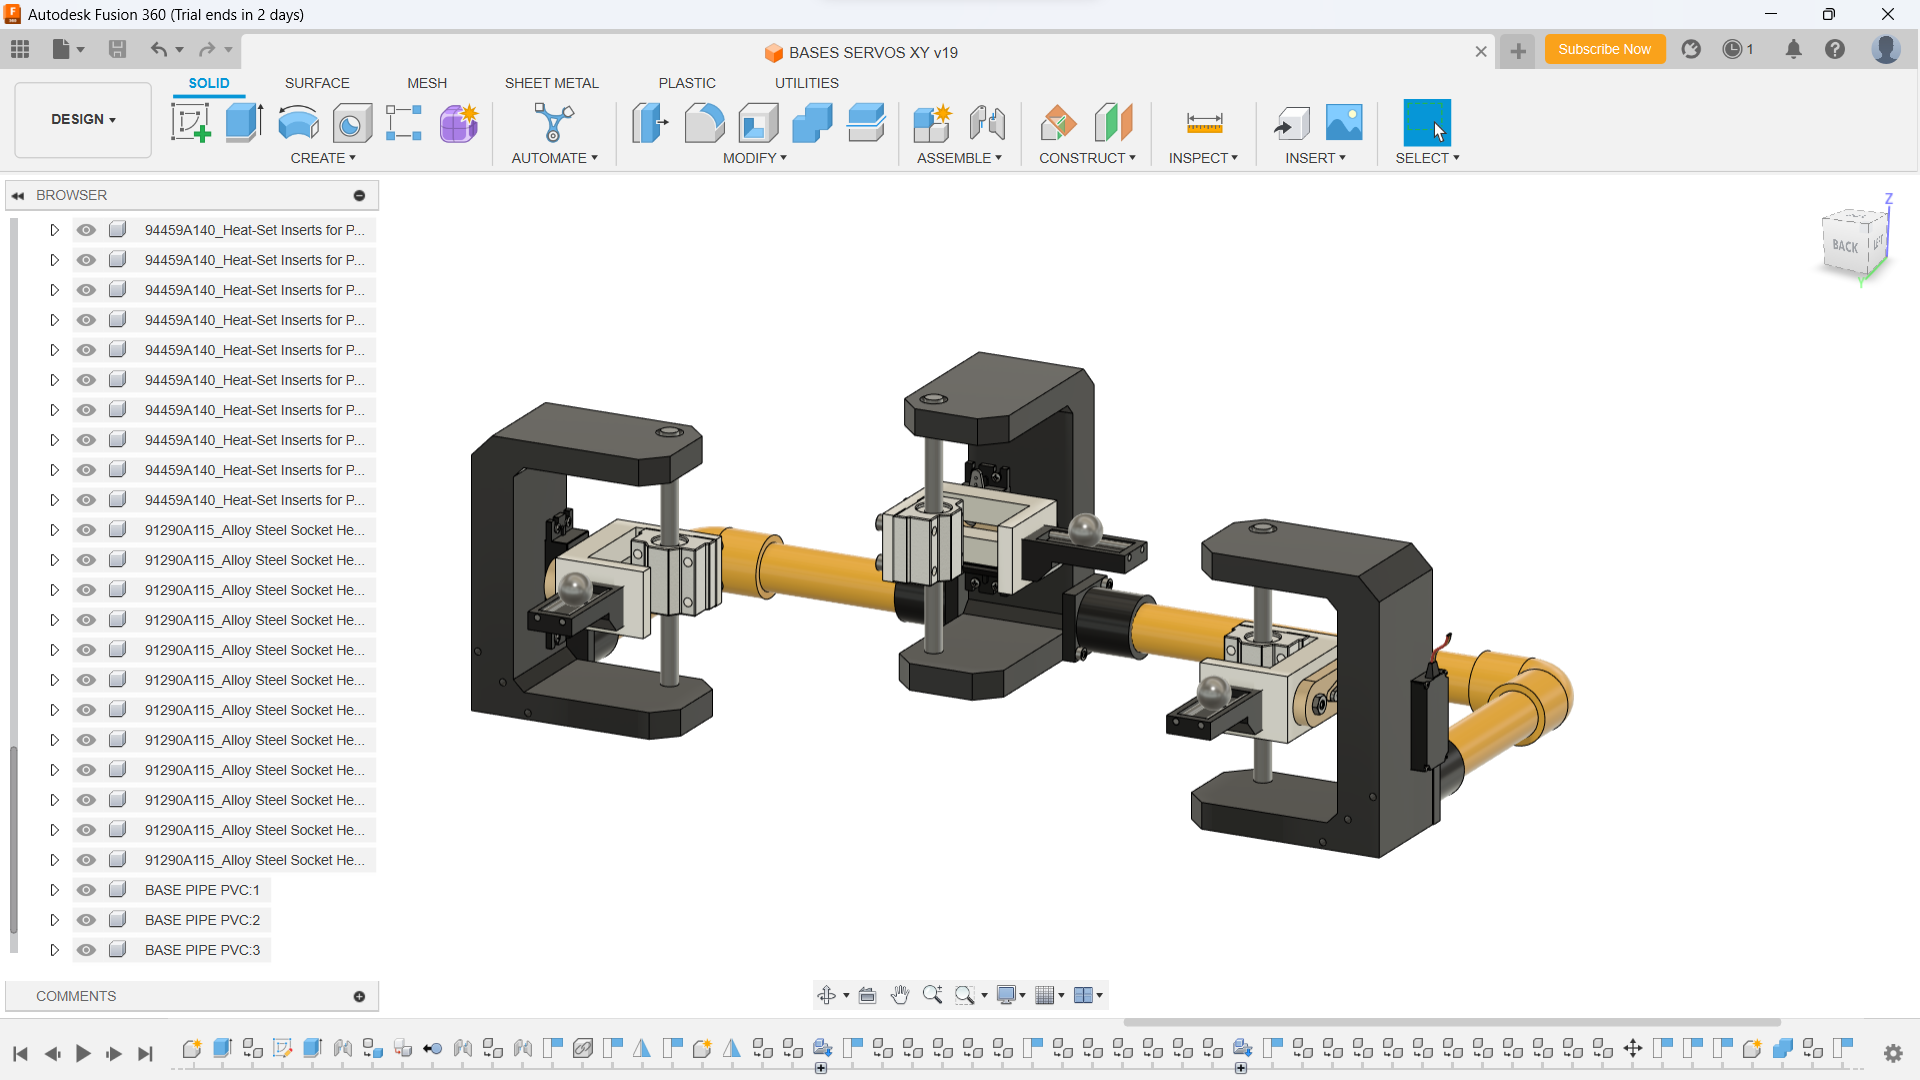The image size is (1920, 1080).
Task: Switch to the SURFACE tab
Action: [x=317, y=83]
